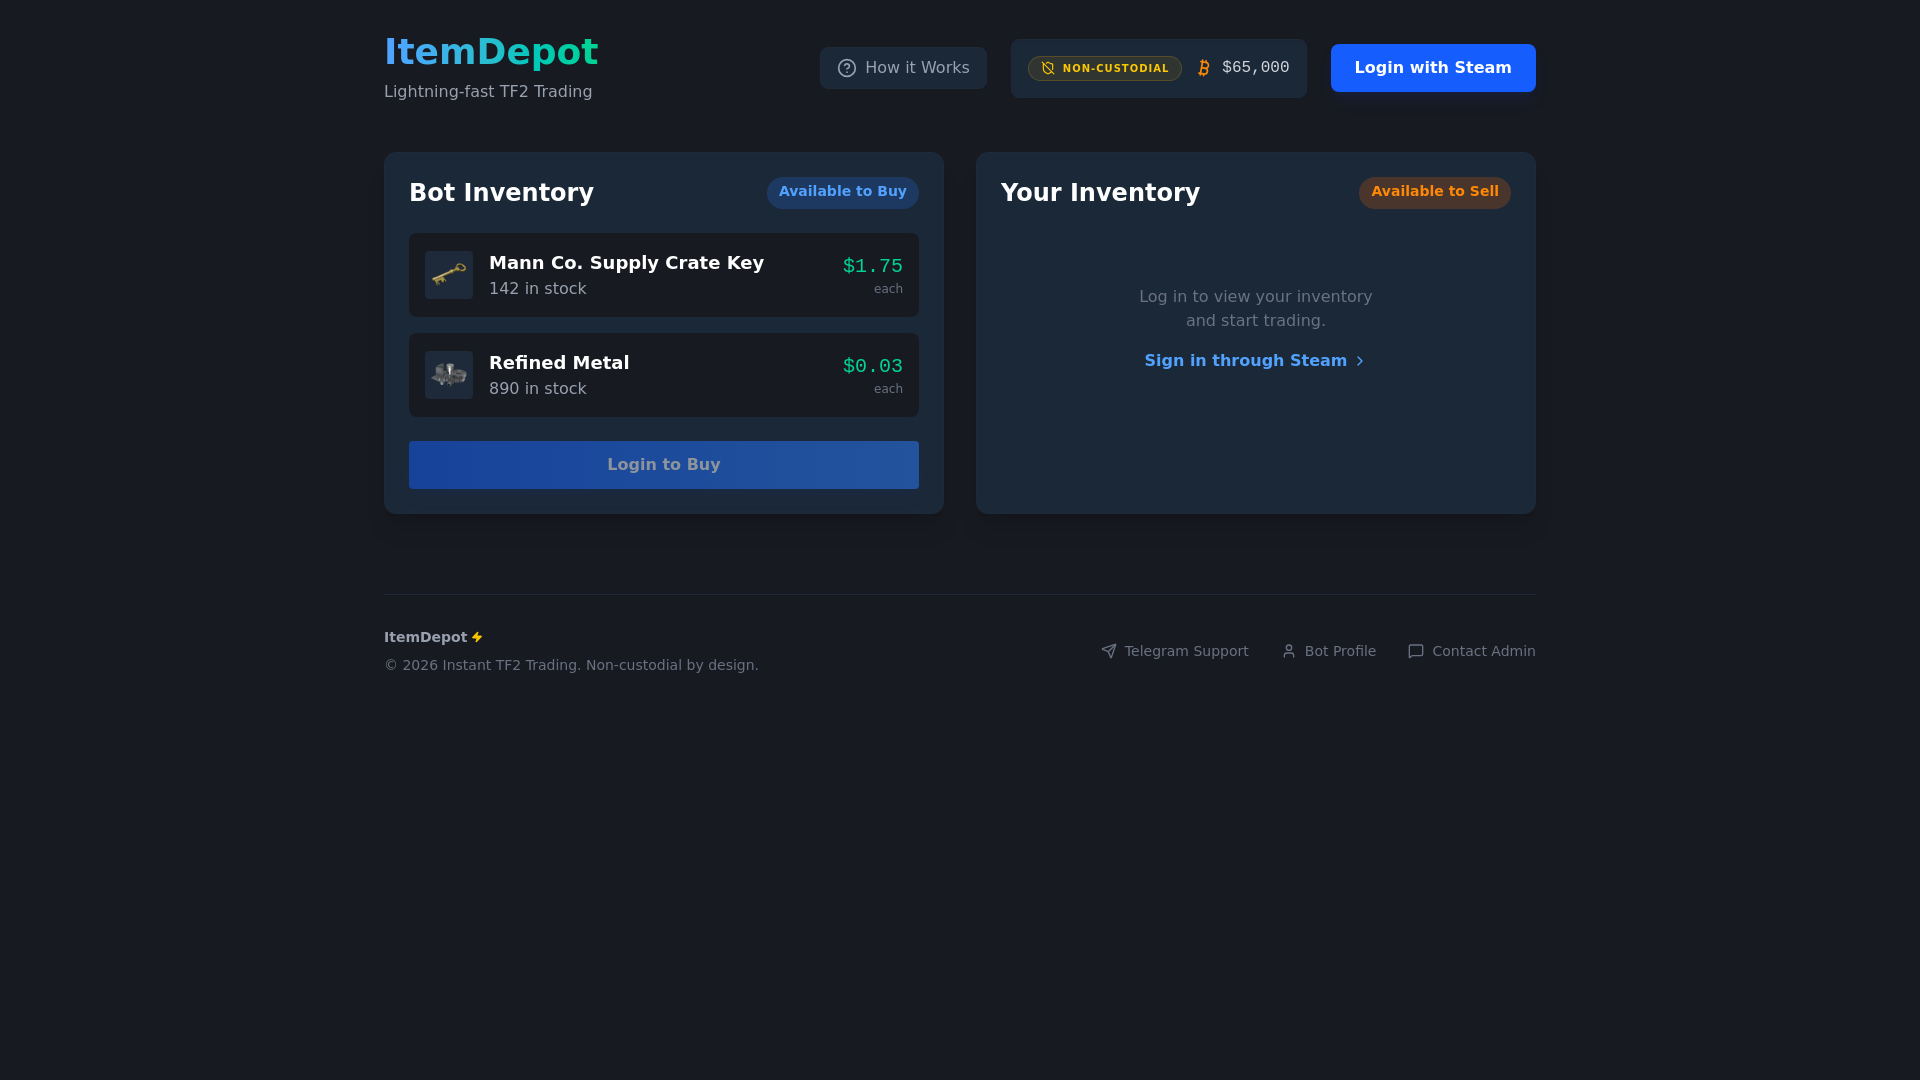Screen dimensions: 1920x1080
Task: Click the 2026 copyright notice text
Action: point(571,665)
